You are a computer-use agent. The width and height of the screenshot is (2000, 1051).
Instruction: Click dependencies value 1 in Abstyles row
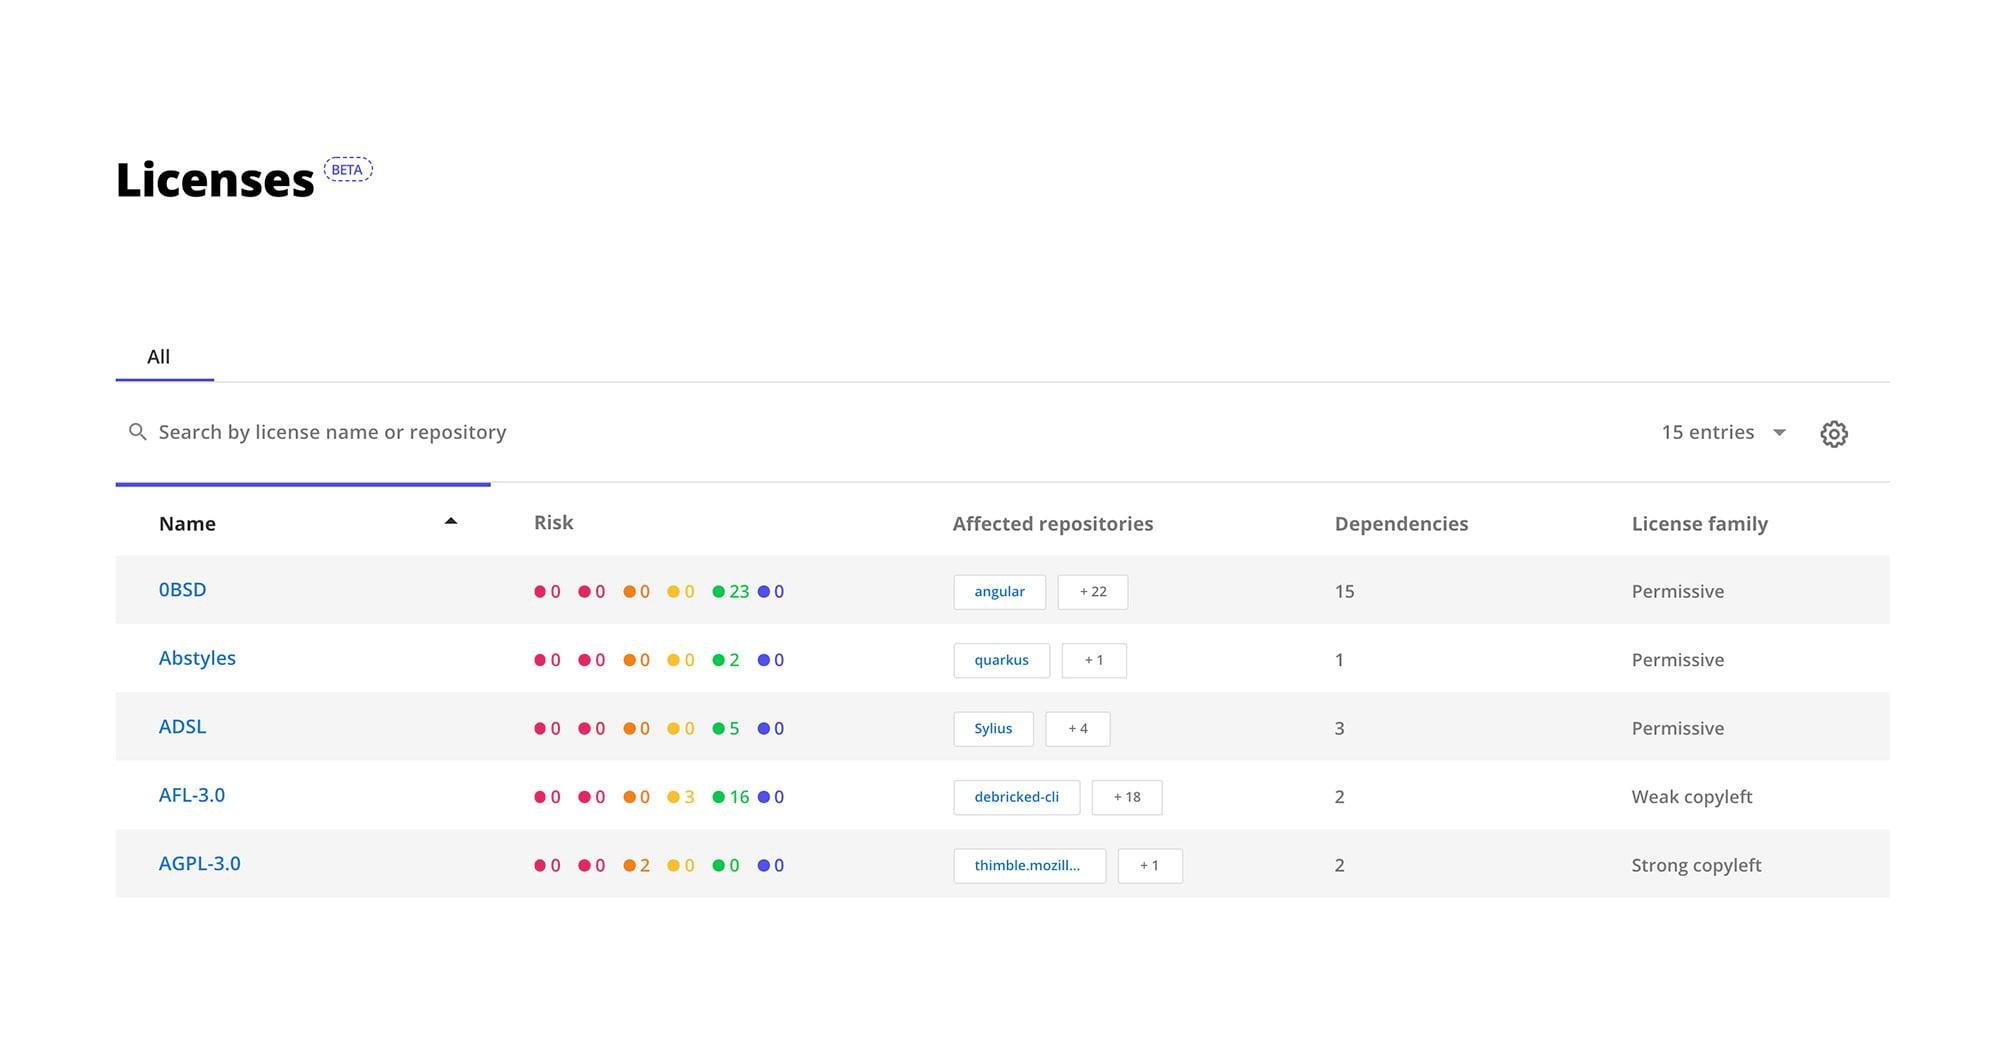(1339, 660)
